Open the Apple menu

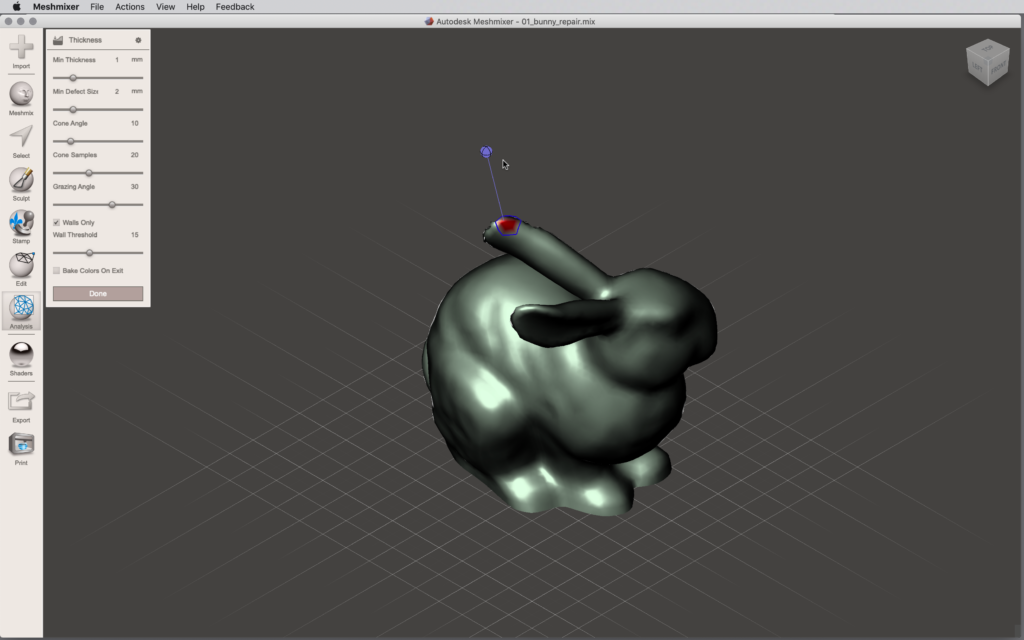(x=16, y=7)
